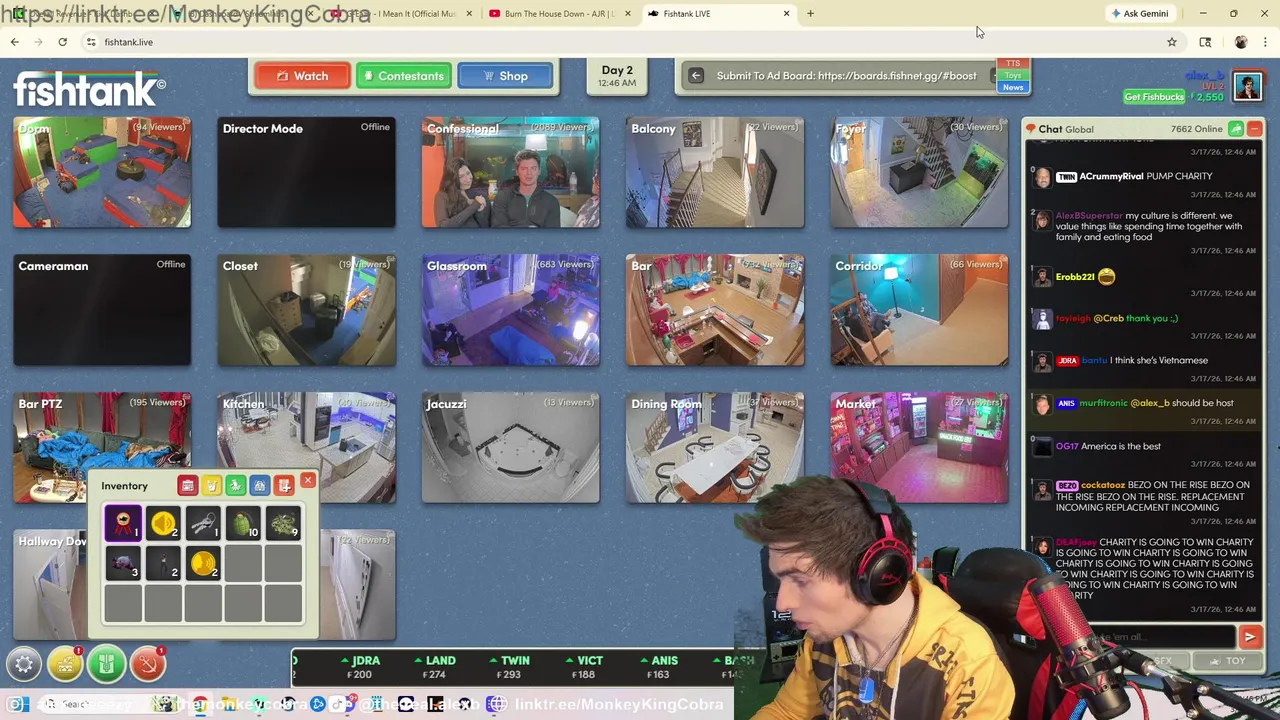Select the fish inventory item with count 3

pyautogui.click(x=123, y=563)
